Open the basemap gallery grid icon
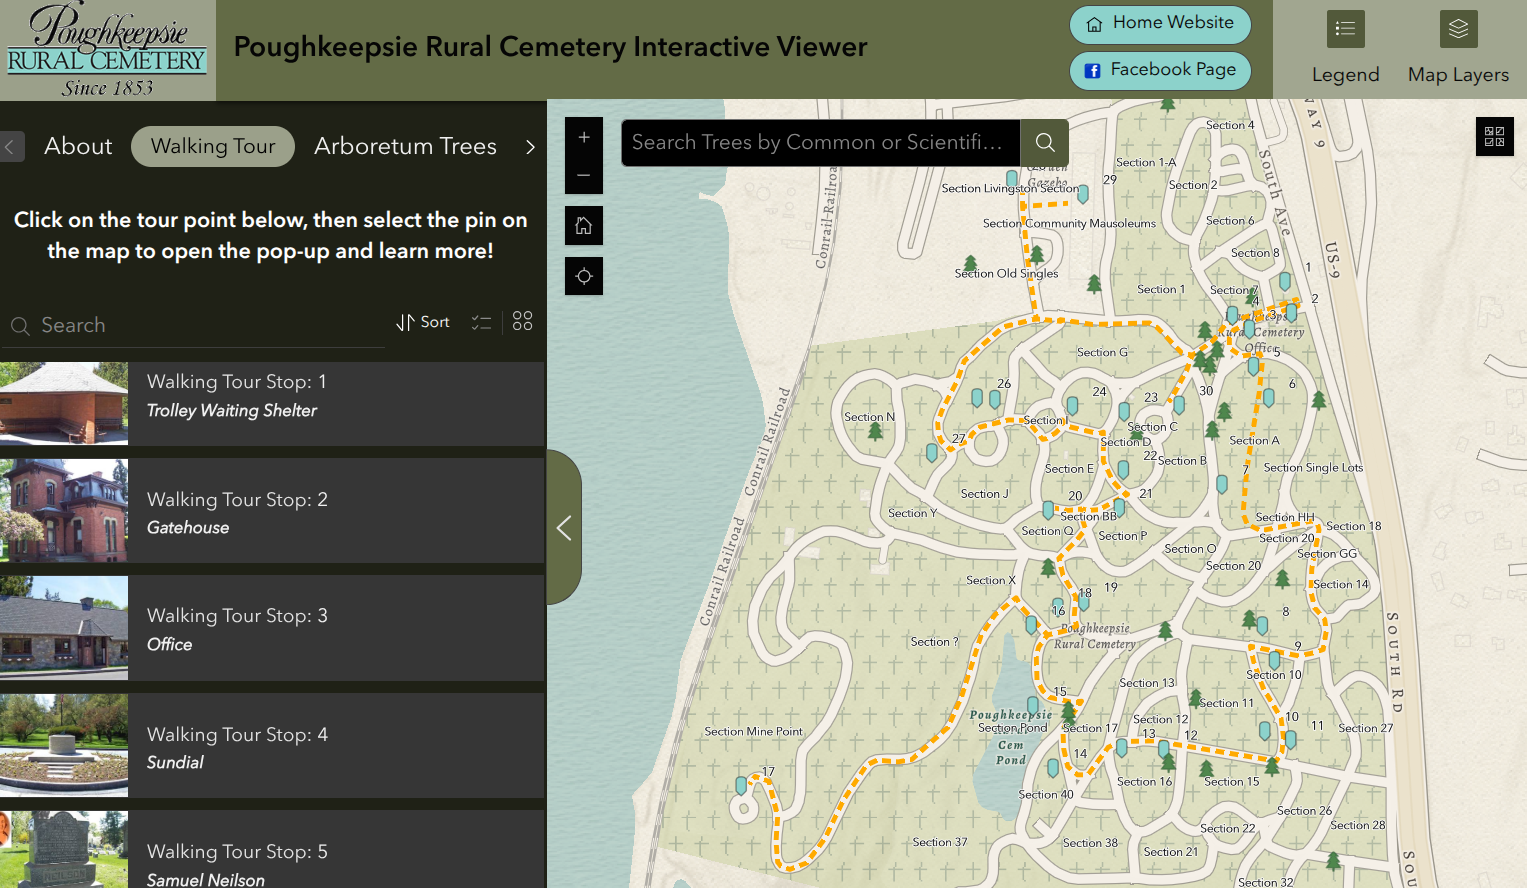The image size is (1527, 888). (1494, 136)
